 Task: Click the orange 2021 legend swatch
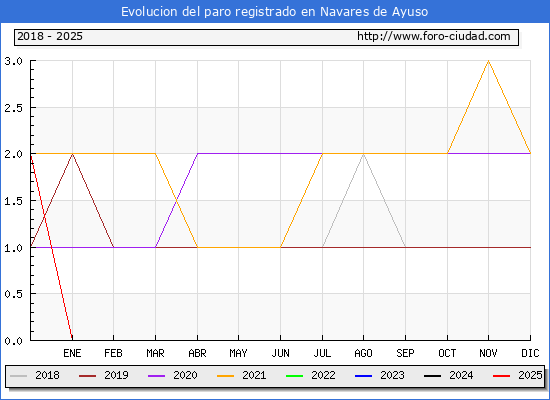(226, 376)
